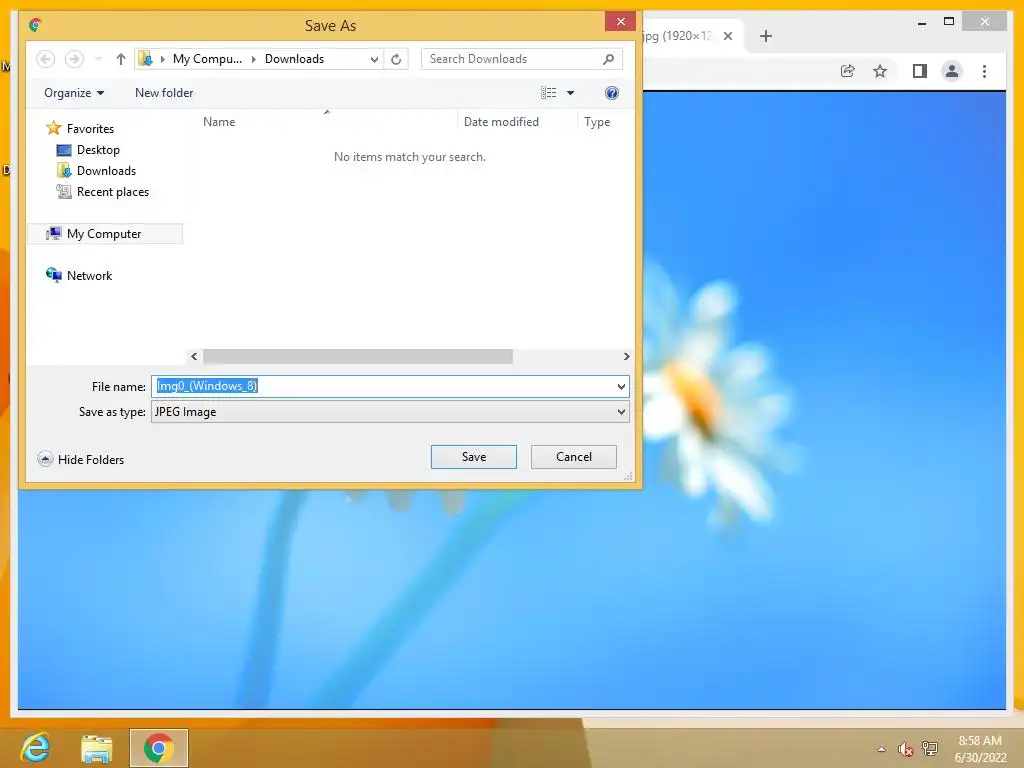Go up one folder level
This screenshot has width=1024, height=768.
pos(120,59)
